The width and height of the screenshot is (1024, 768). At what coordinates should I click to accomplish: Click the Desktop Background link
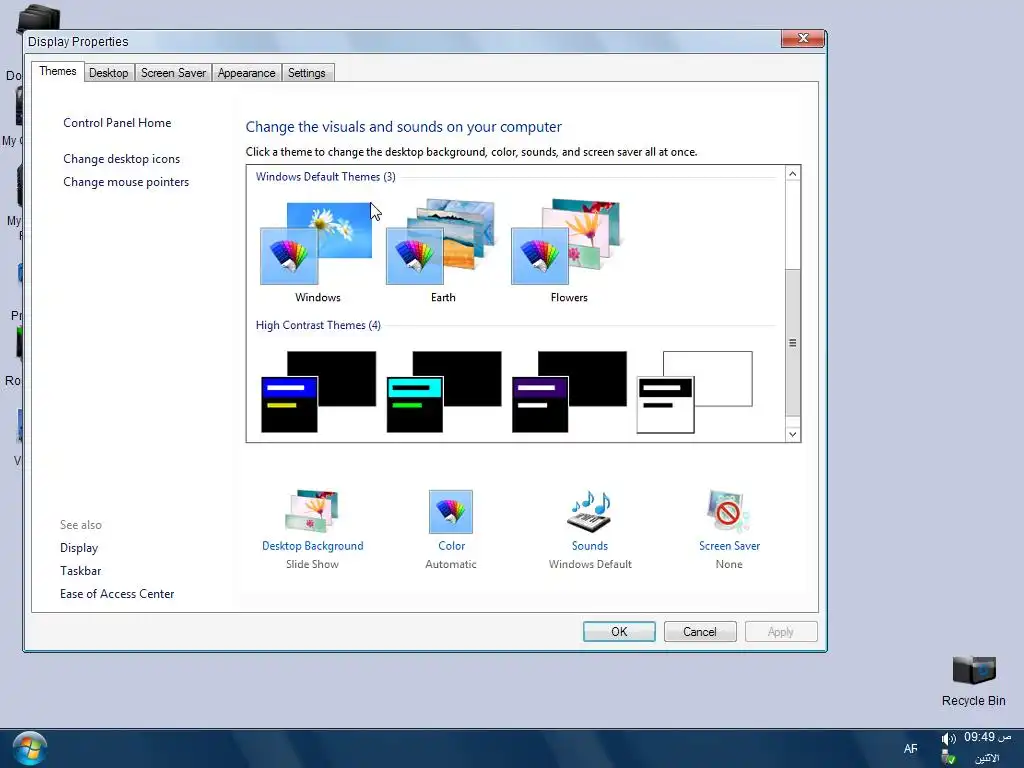pos(313,546)
